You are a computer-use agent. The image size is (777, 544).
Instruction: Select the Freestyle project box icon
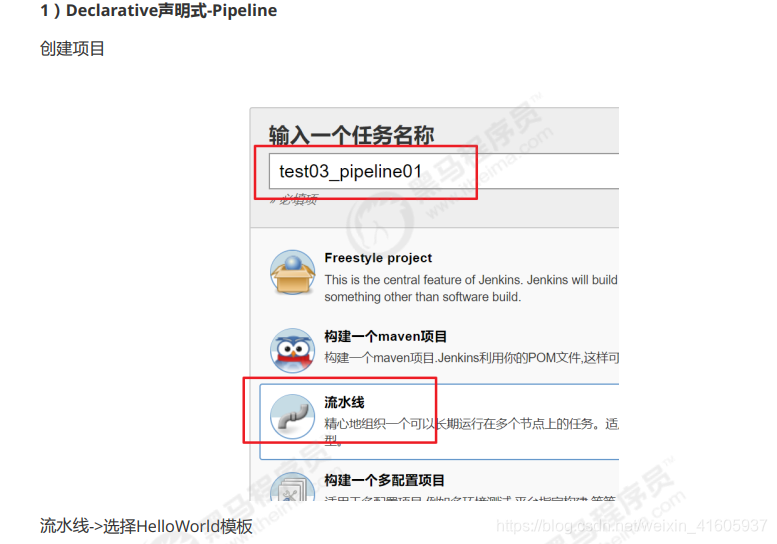(292, 272)
